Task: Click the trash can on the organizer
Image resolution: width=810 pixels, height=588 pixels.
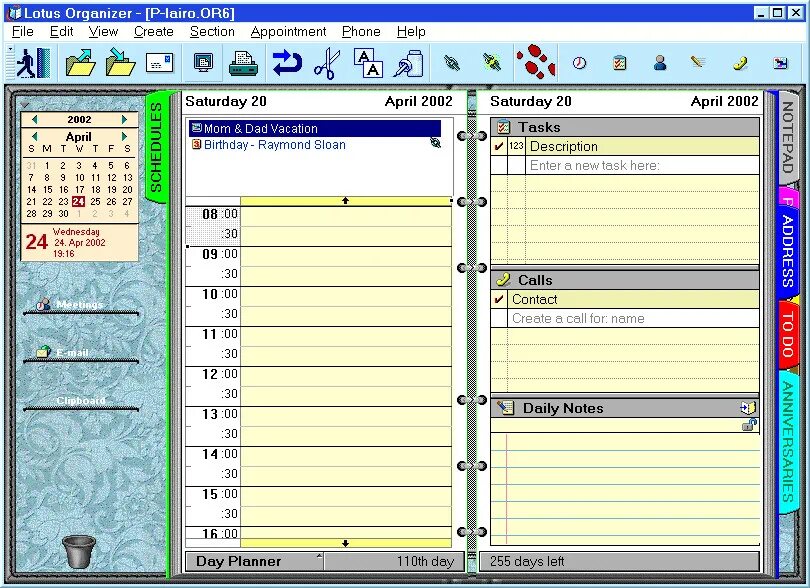Action: pyautogui.click(x=79, y=551)
